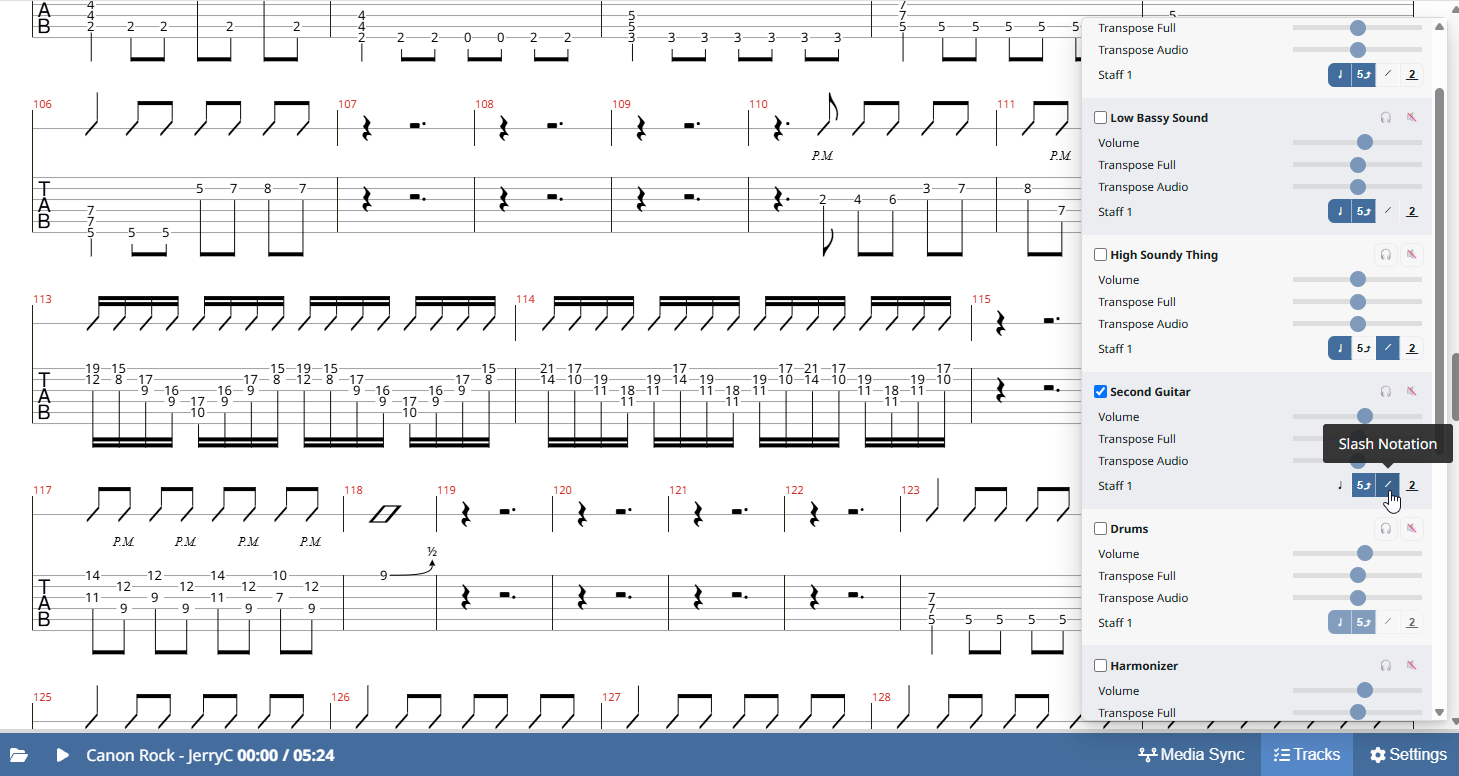Uncheck the Second Guitar track checkbox

(x=1101, y=392)
